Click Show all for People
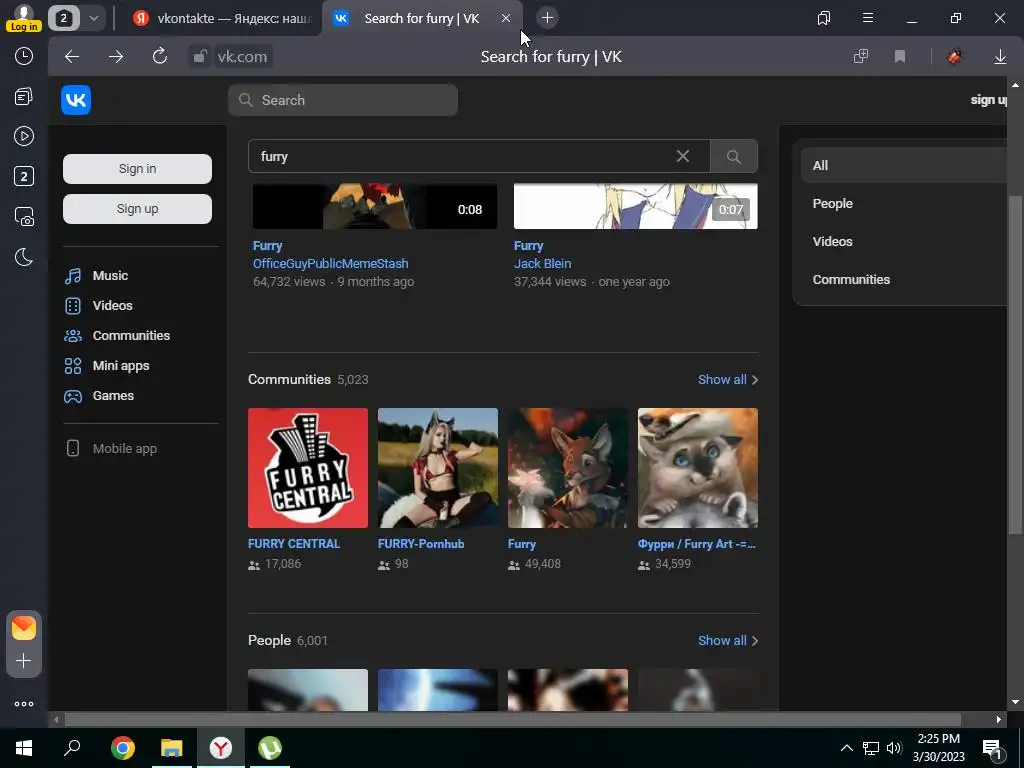 point(728,641)
